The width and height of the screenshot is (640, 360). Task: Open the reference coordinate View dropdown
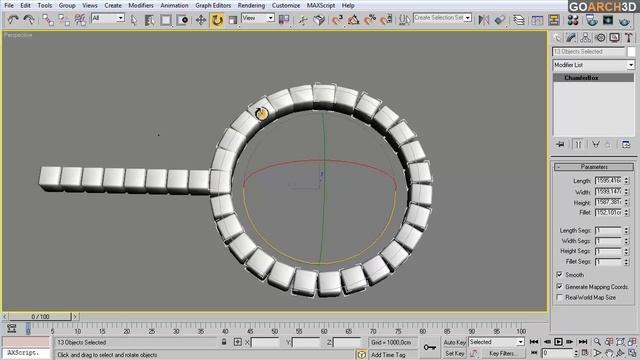pyautogui.click(x=258, y=18)
